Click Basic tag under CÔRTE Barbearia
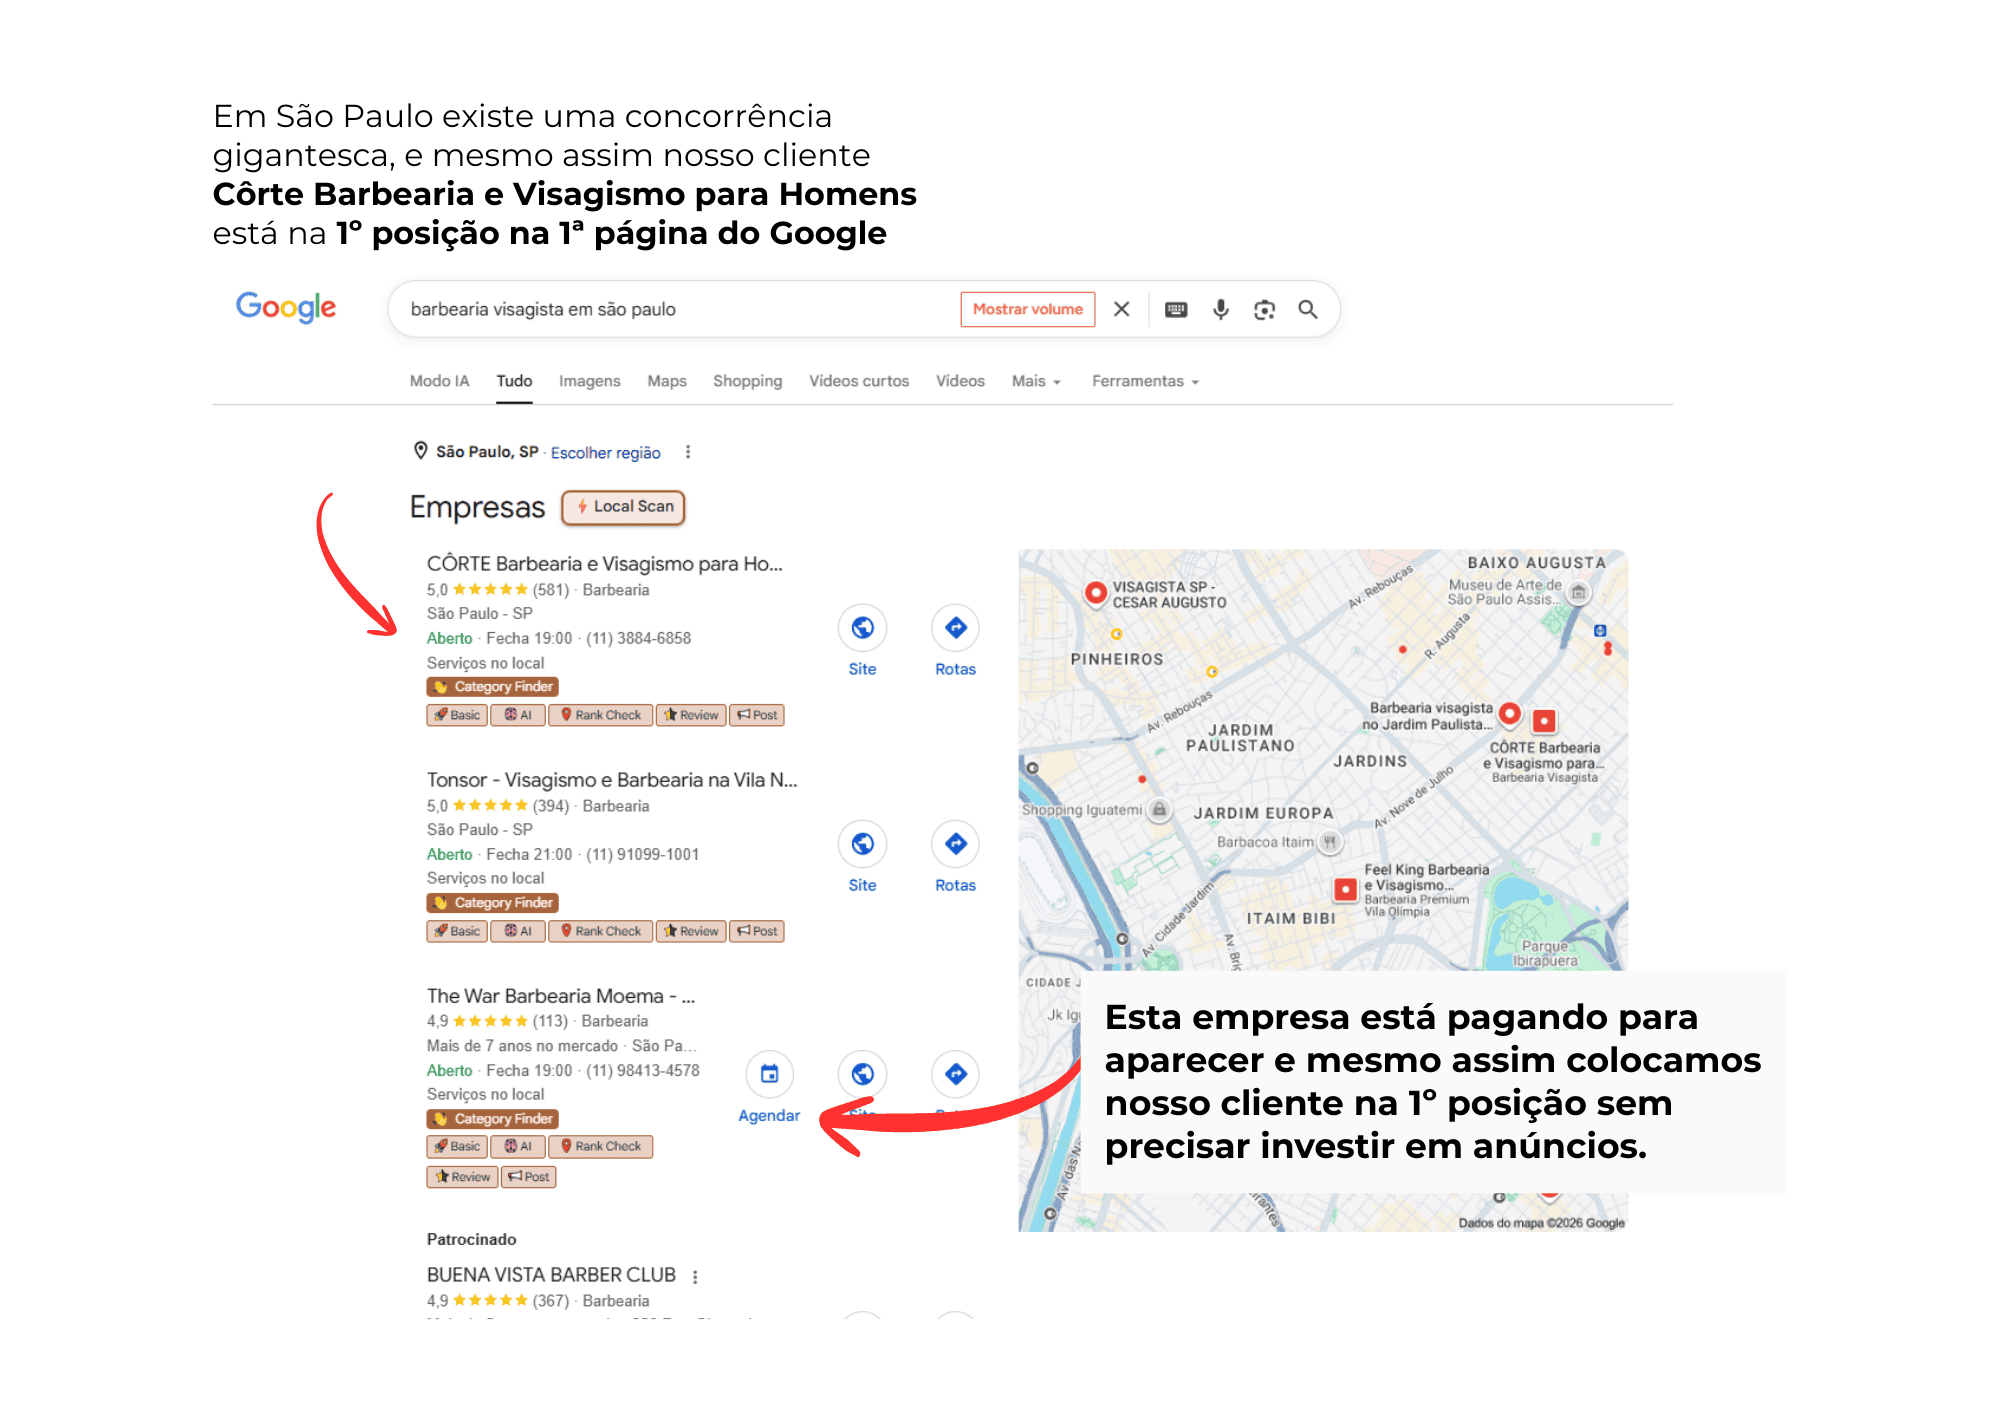Screen dimensions: 2000x1414 [457, 715]
